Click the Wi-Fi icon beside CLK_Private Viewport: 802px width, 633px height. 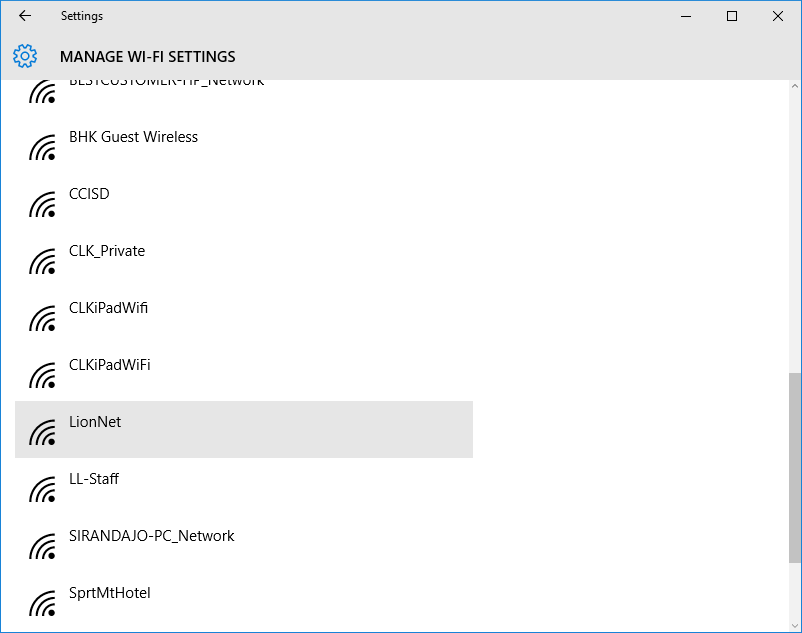(42, 261)
